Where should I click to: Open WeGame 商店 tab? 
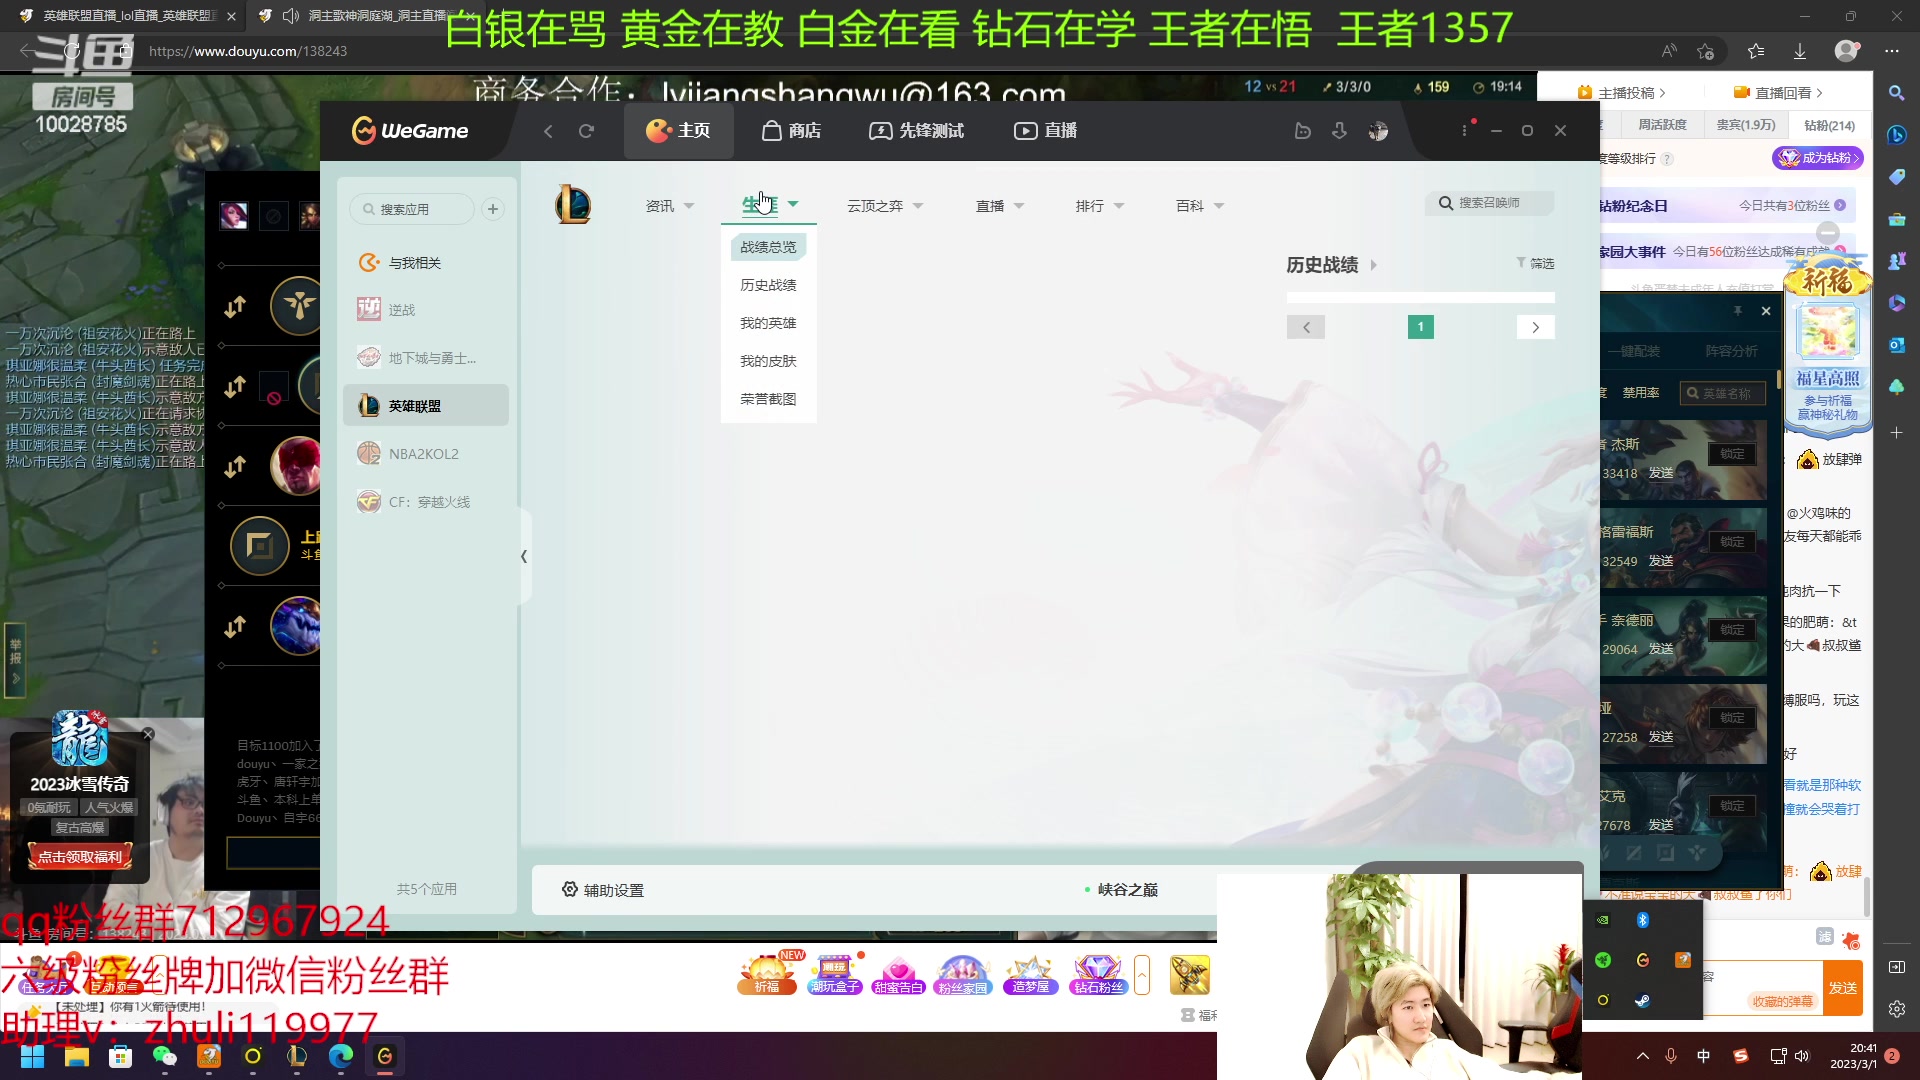coord(791,131)
